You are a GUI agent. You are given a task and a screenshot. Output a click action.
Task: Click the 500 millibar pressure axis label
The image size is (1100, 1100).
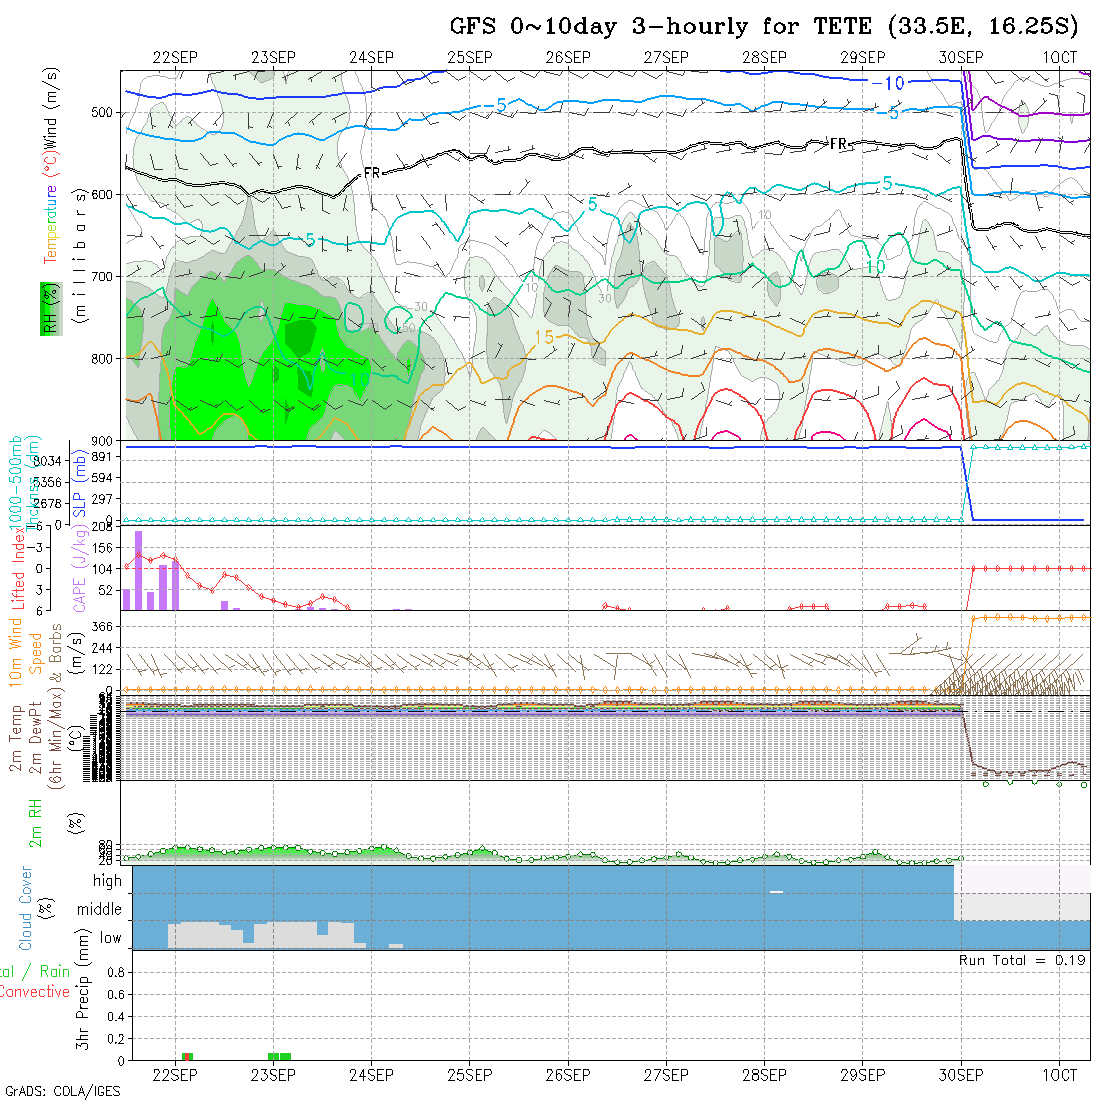100,112
